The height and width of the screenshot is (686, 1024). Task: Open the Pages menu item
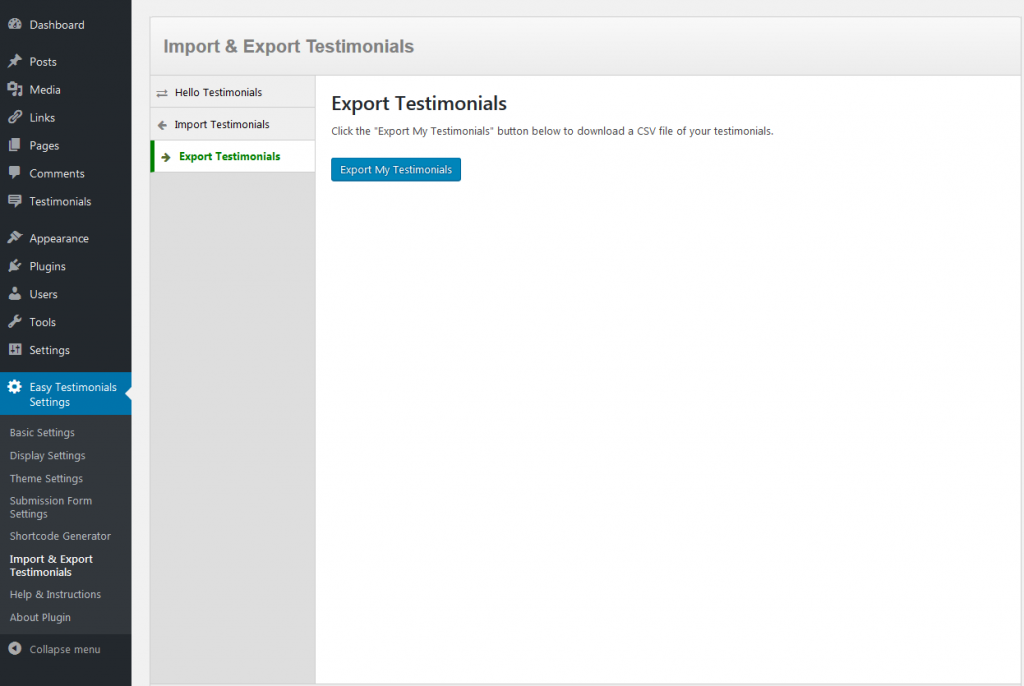point(44,145)
